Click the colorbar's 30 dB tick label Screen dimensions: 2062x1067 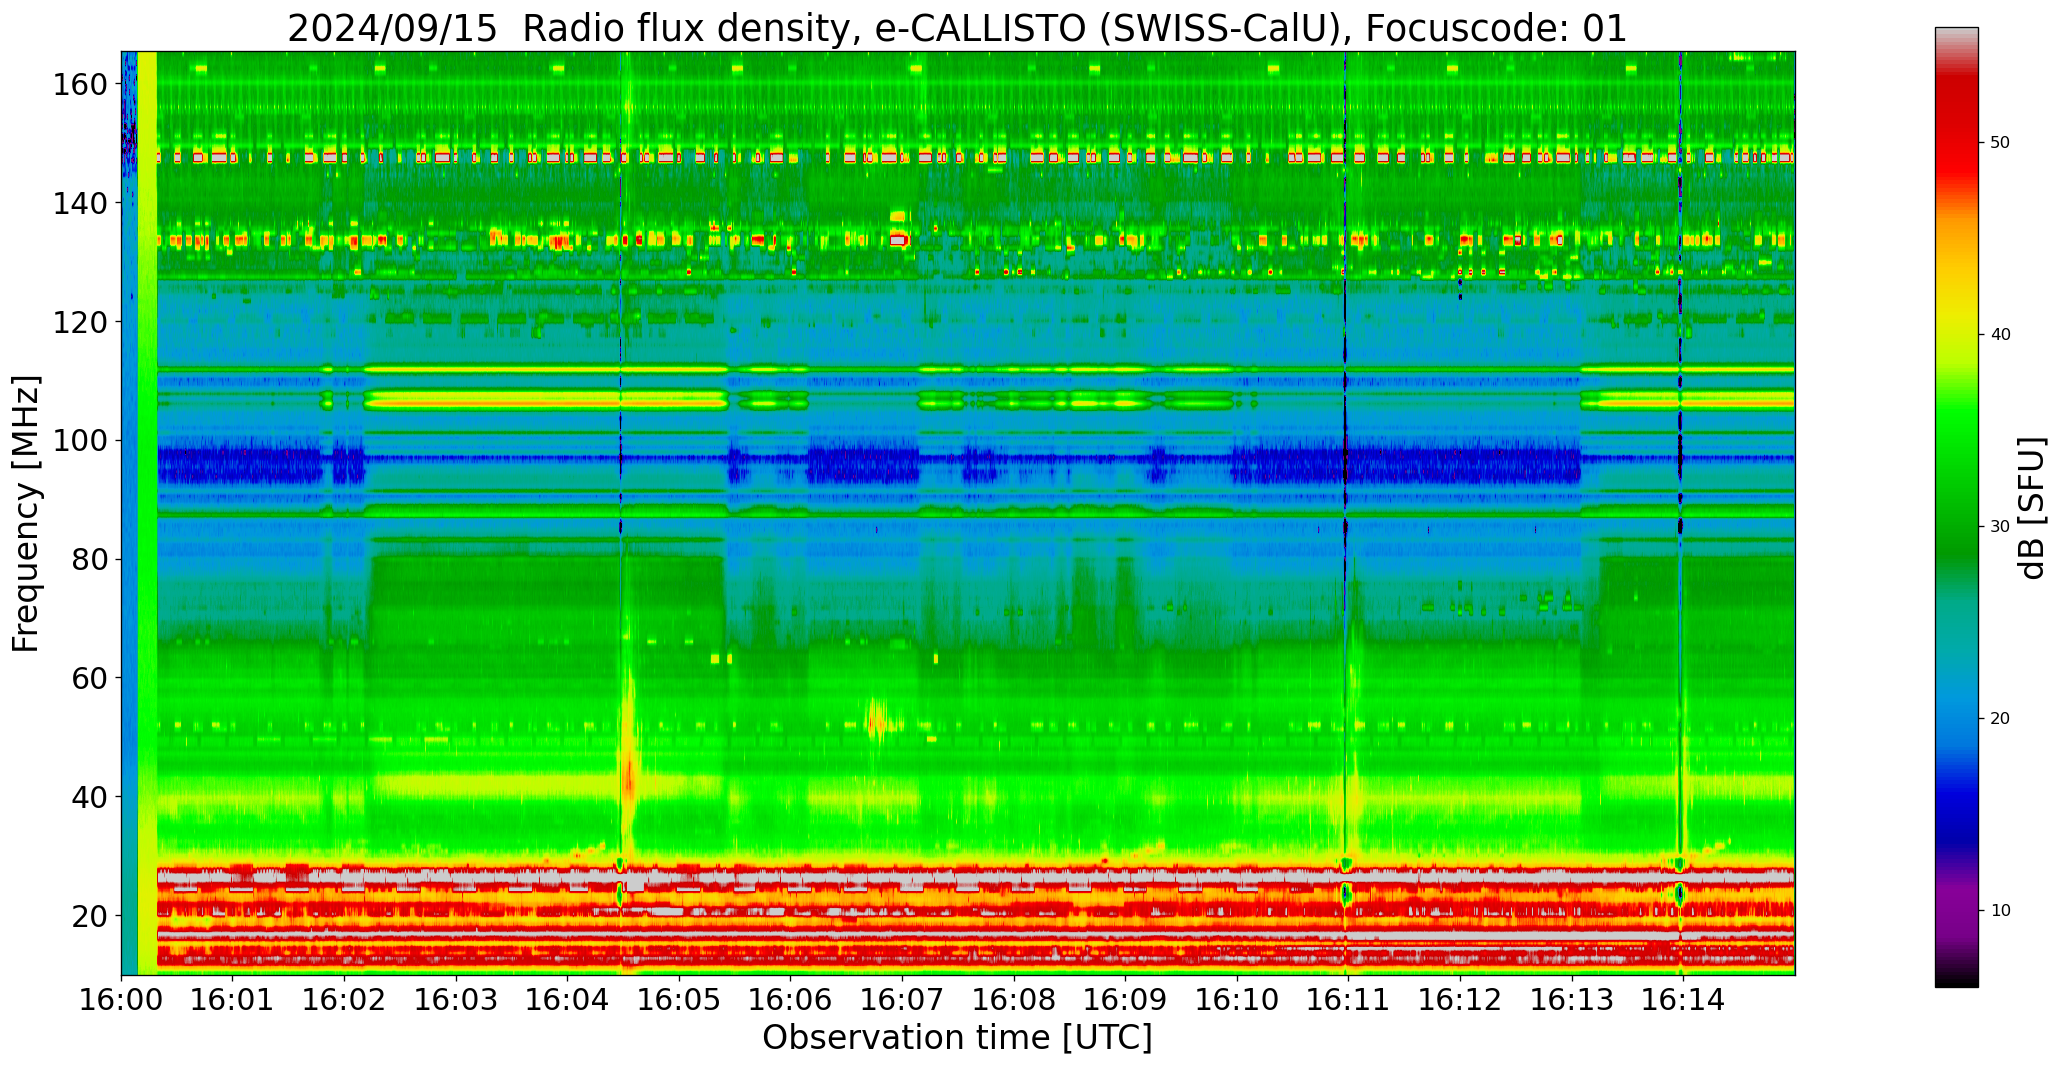pyautogui.click(x=2000, y=527)
